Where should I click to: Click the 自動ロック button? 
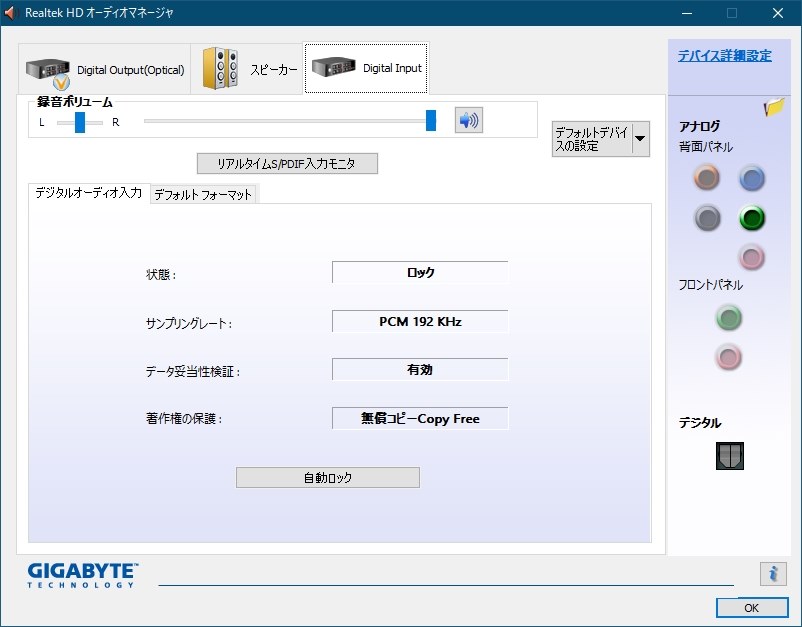point(328,478)
